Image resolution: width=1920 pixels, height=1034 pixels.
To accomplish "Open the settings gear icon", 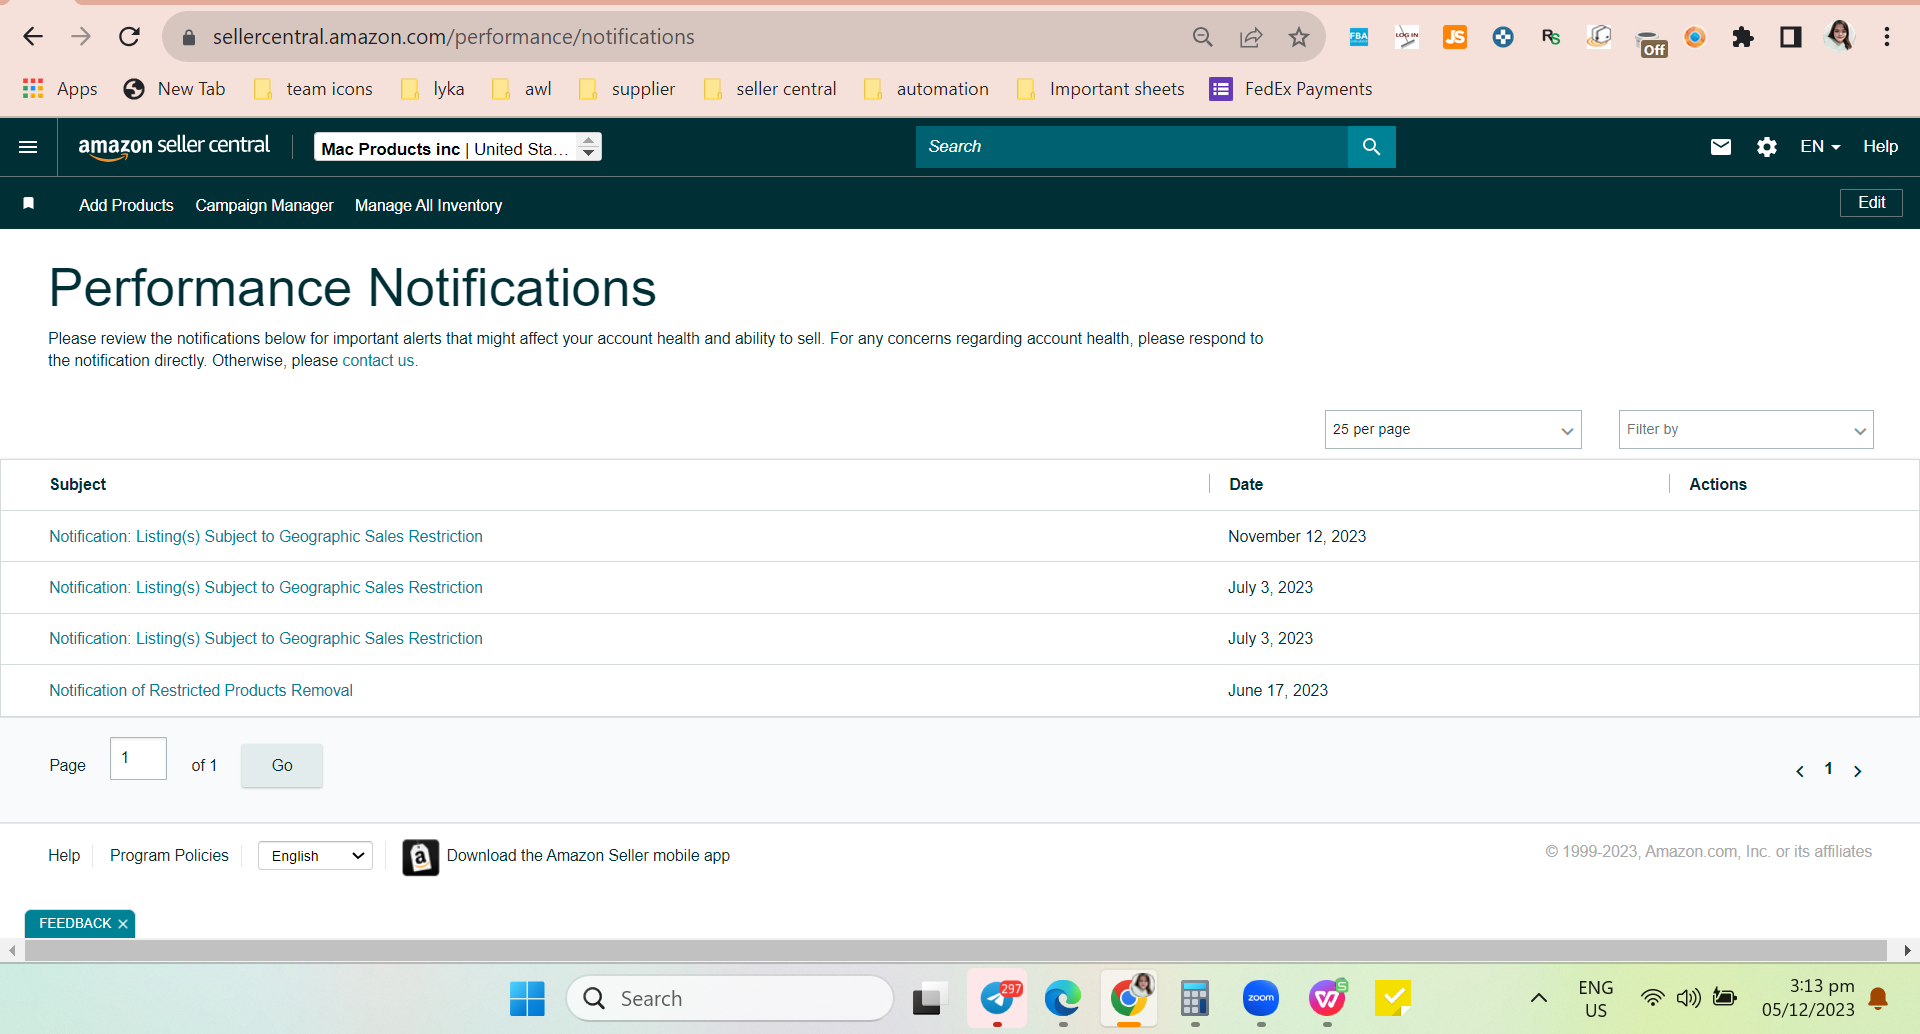I will tap(1767, 147).
